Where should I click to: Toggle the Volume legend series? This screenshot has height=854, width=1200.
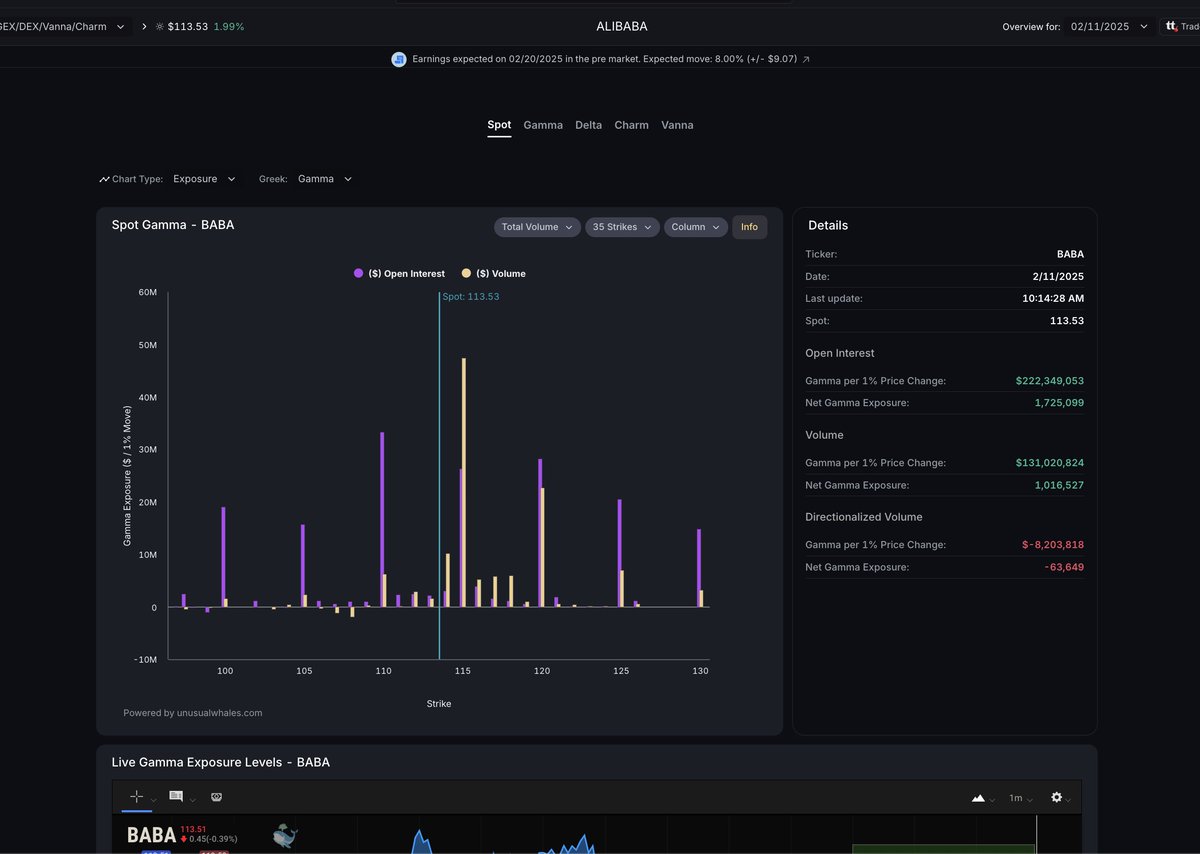point(494,273)
